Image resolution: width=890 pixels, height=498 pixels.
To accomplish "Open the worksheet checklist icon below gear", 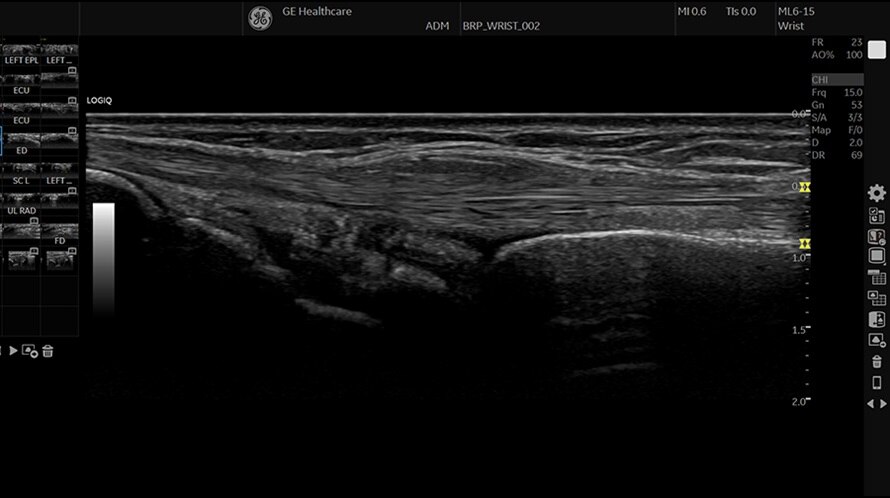I will pos(876,216).
